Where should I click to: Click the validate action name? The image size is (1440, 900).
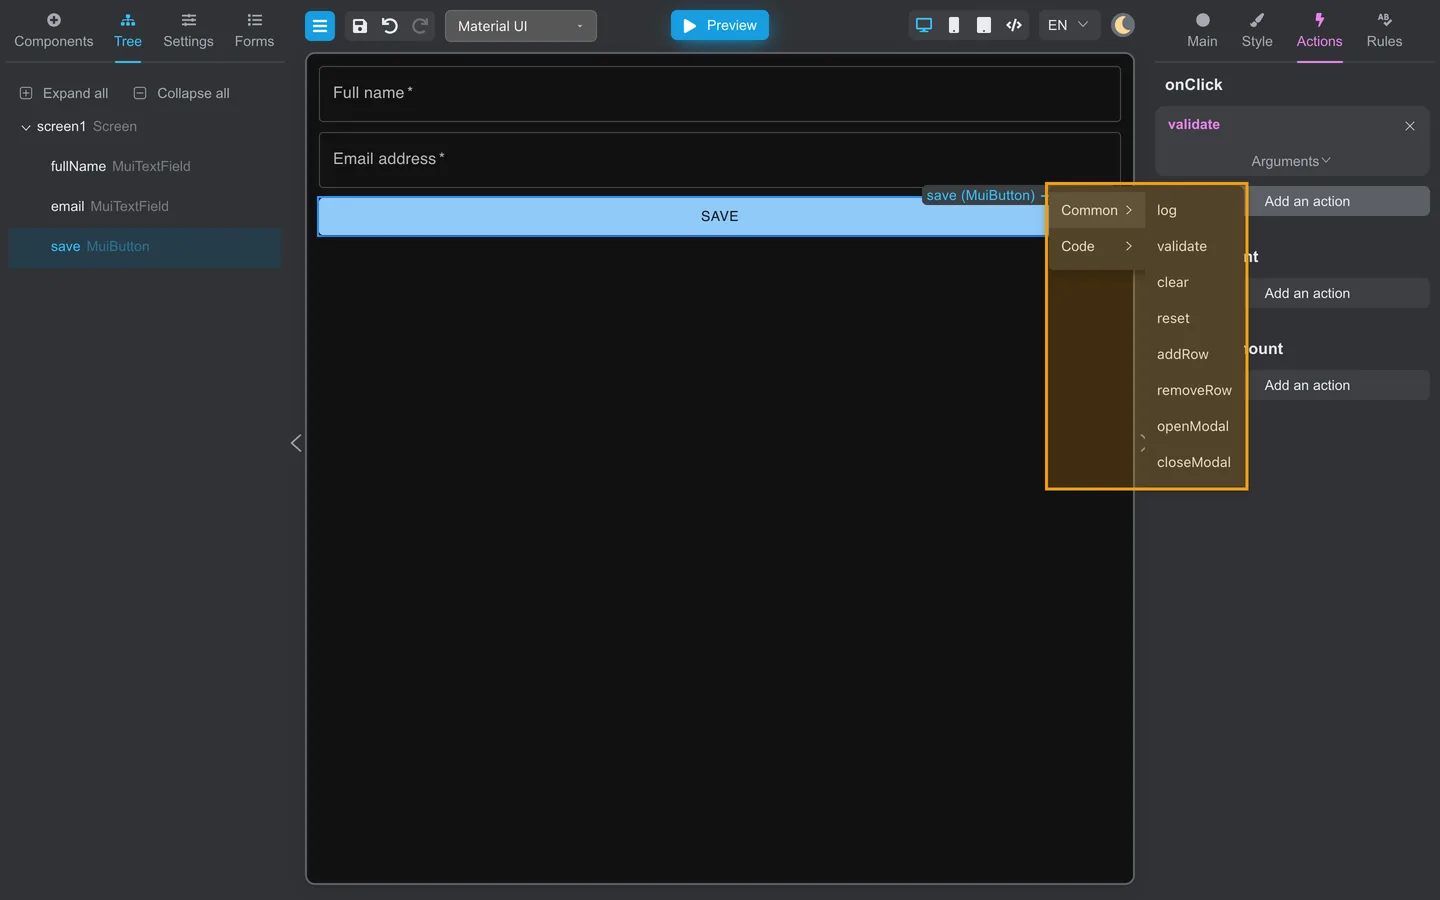[1194, 124]
